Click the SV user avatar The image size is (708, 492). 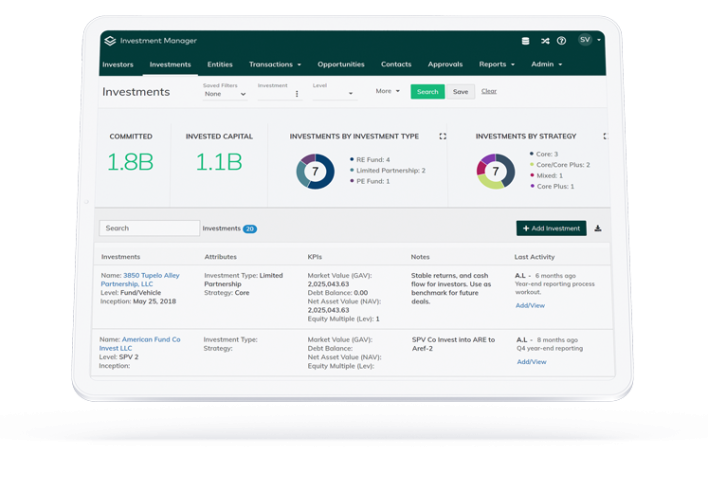[585, 40]
